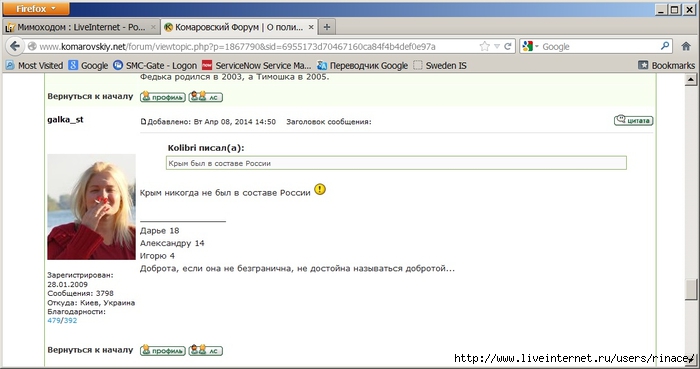Click the date Вт Апр 08, 2014 14:50

pyautogui.click(x=235, y=121)
